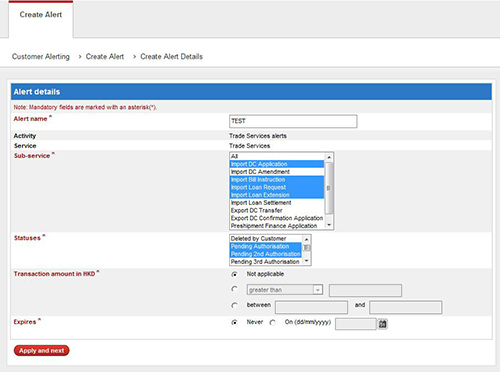
Task: Go to Customer Alerting breadcrumb
Action: tap(41, 57)
